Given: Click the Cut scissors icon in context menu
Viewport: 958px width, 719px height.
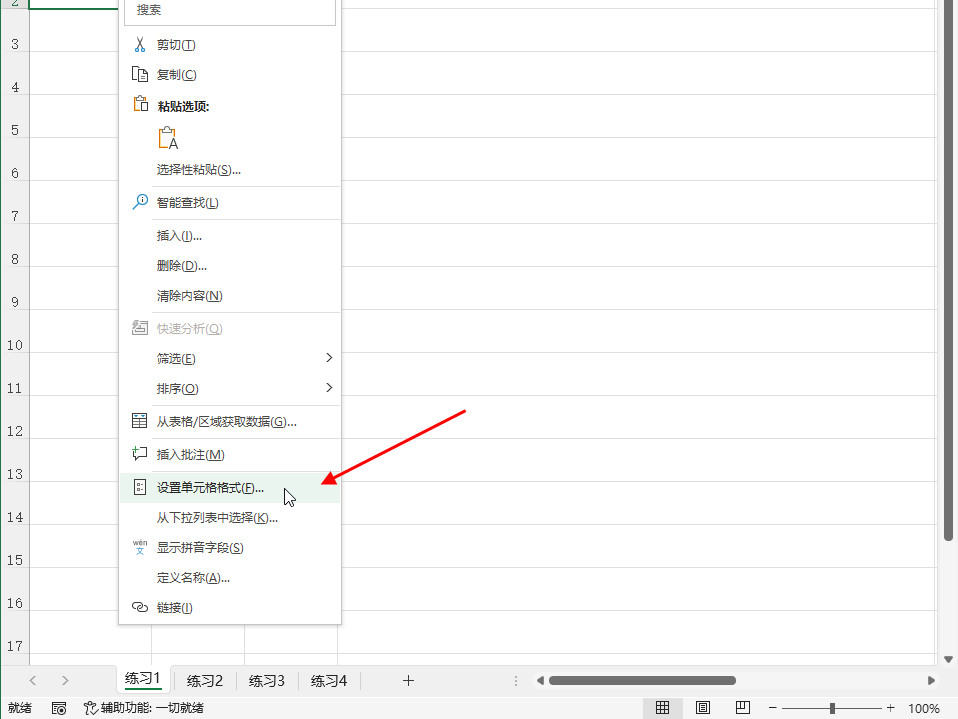Looking at the screenshot, I should coord(140,45).
